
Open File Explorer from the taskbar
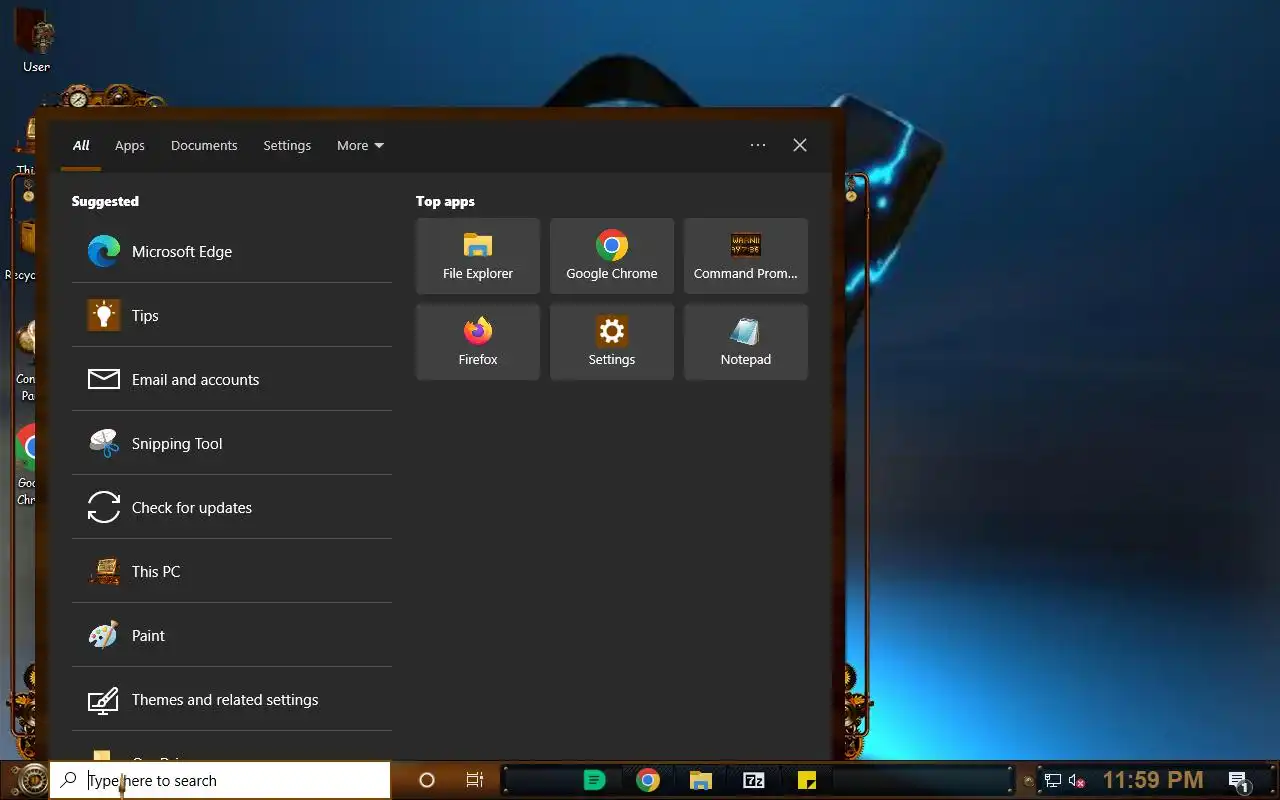pyautogui.click(x=700, y=780)
